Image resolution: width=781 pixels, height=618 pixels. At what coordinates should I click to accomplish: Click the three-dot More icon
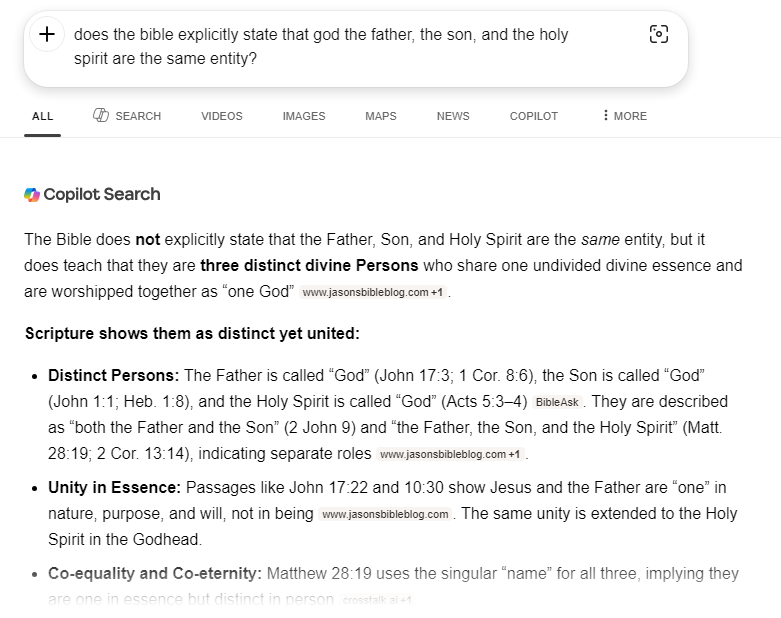(x=606, y=116)
